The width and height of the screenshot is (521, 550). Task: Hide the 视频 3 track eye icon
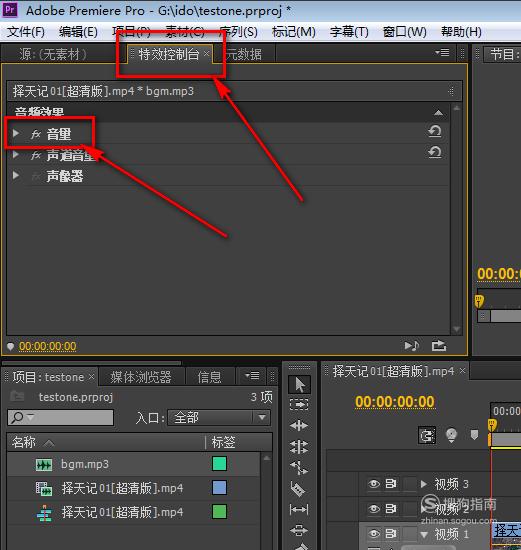pos(374,484)
